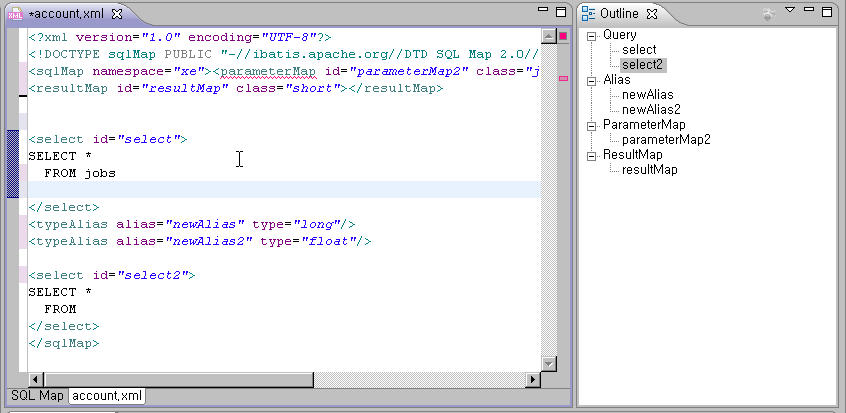Screen dimensions: 846x413
Task: Click the pink error square atop ruler
Action: pos(563,37)
